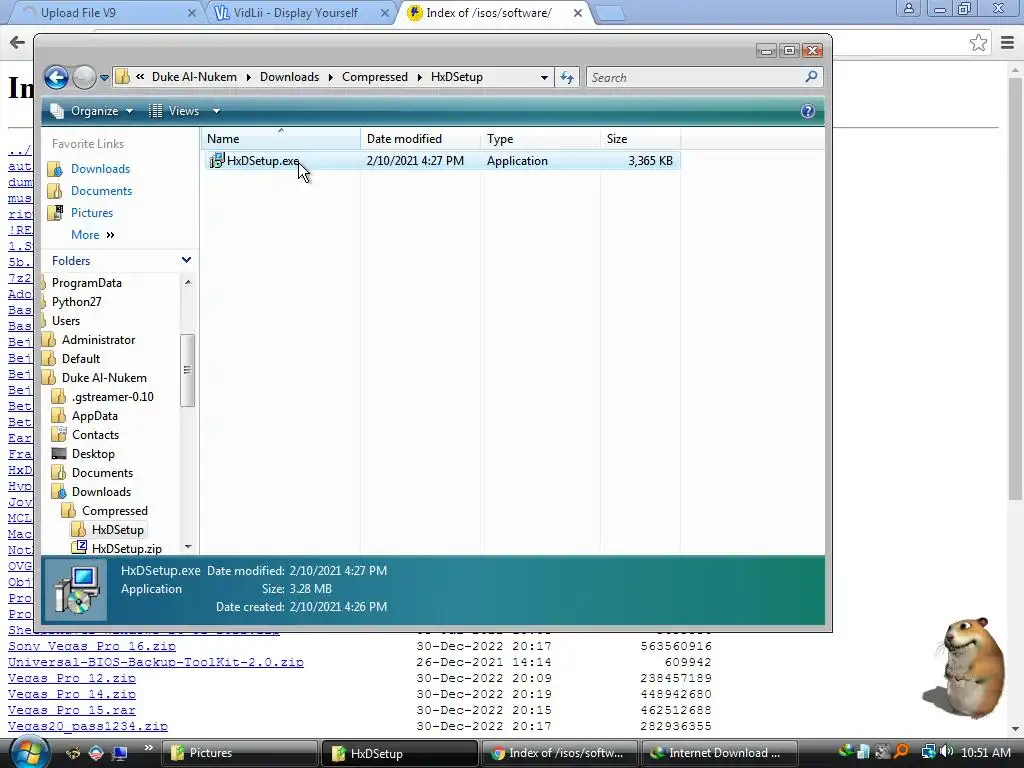The width and height of the screenshot is (1024, 768).
Task: Click the folder tree scroll up arrow
Action: click(188, 282)
